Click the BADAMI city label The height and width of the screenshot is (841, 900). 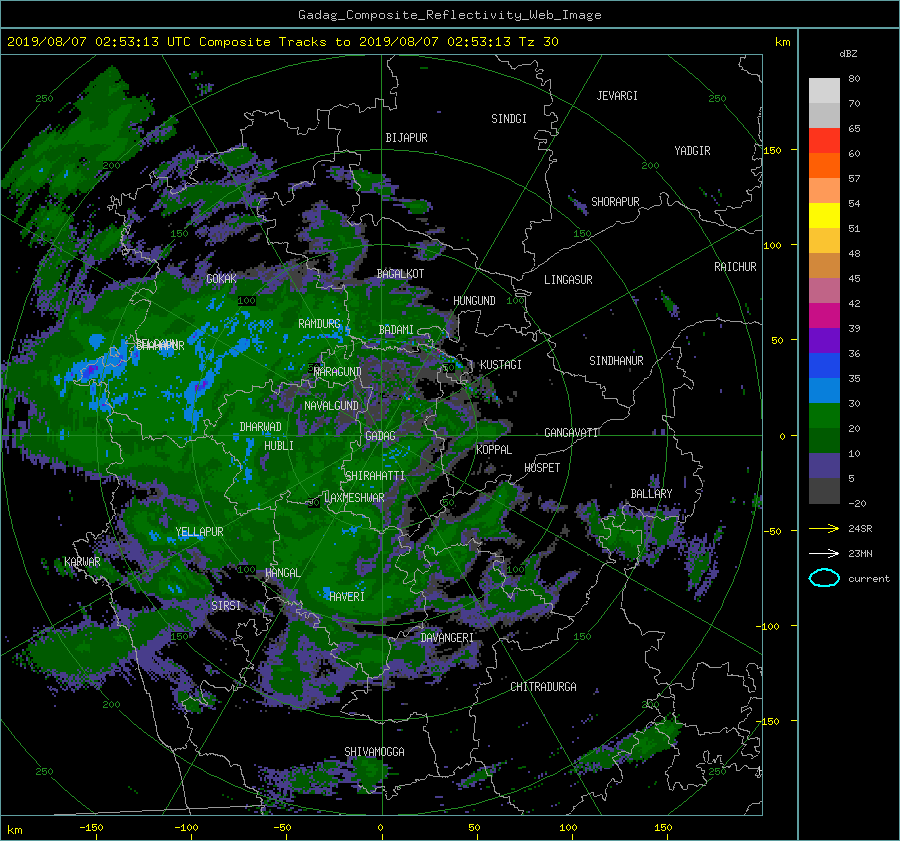click(396, 330)
